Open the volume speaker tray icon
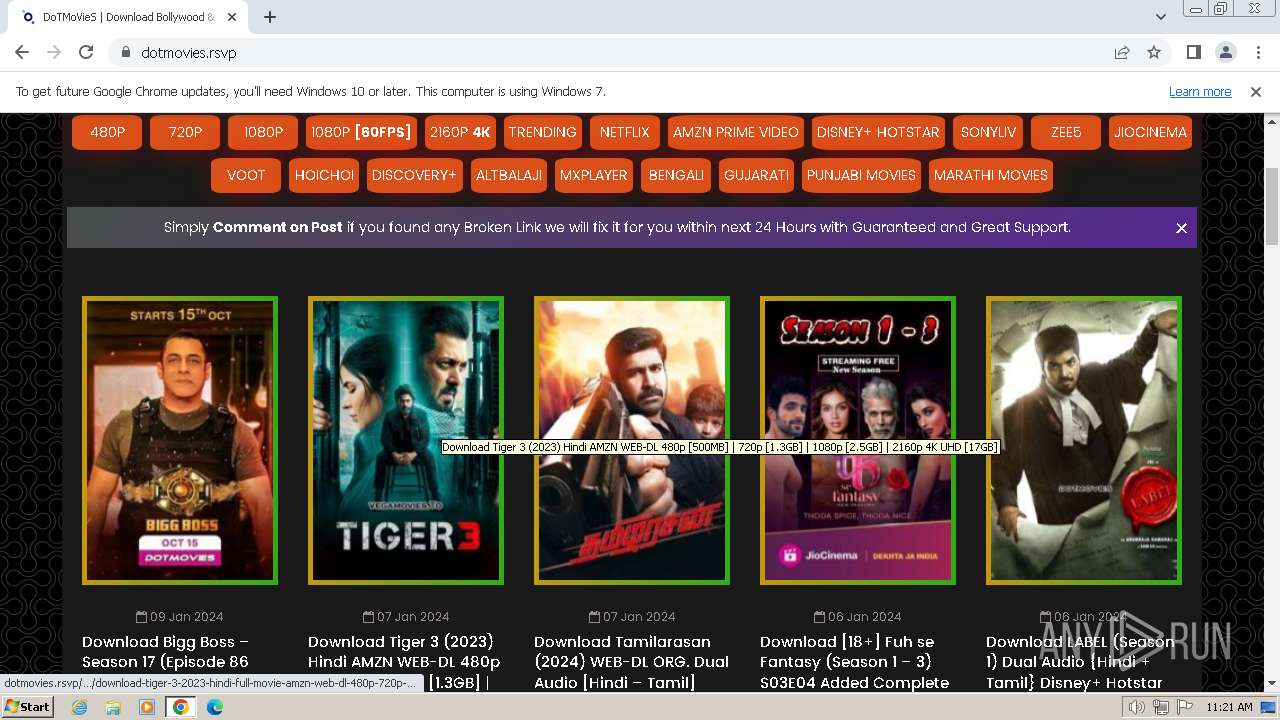 tap(1137, 707)
